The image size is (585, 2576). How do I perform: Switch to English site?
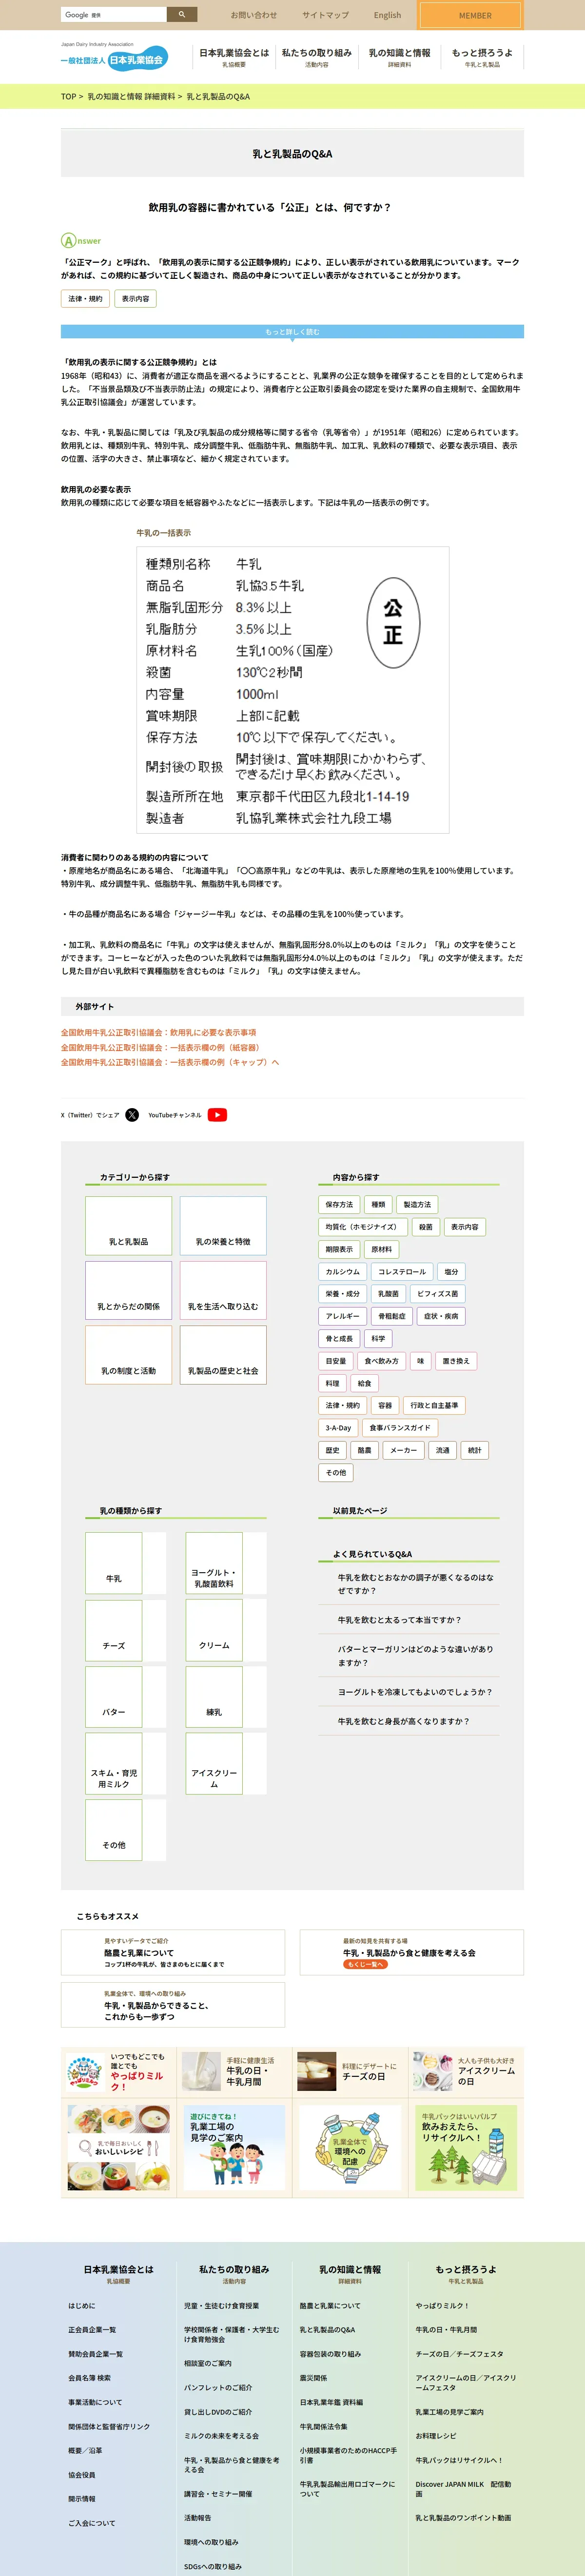pos(387,15)
